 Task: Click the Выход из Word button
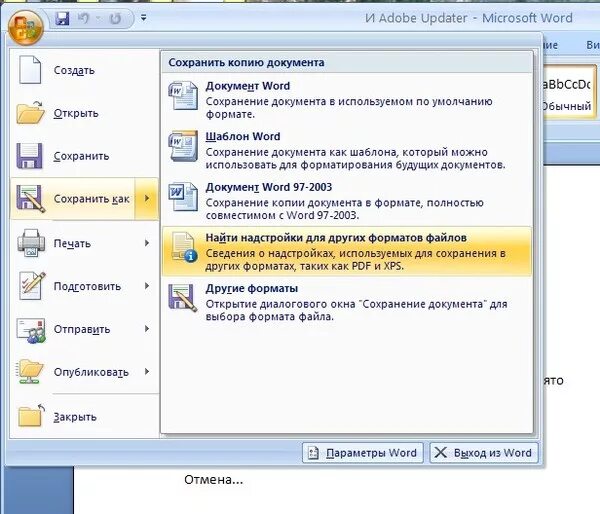[x=484, y=453]
